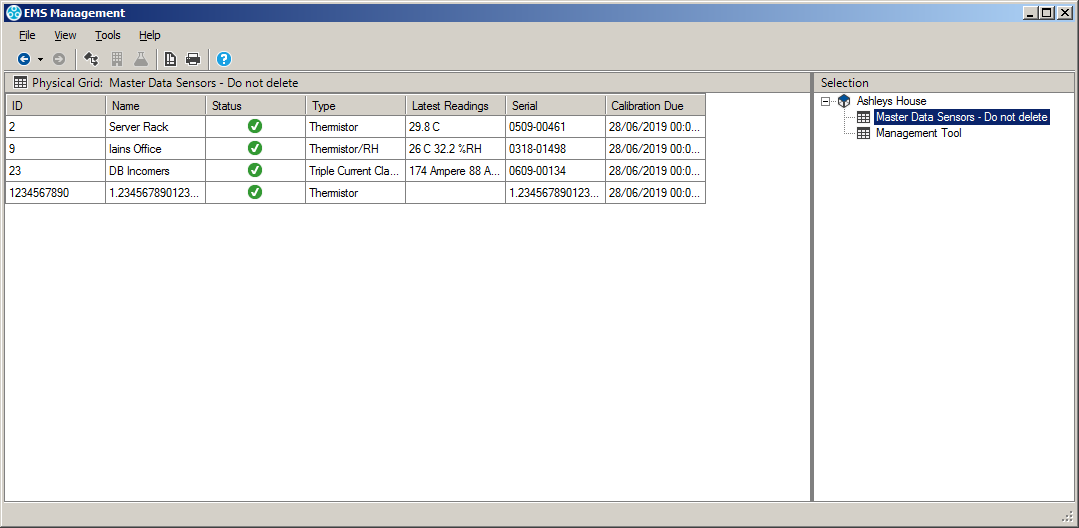This screenshot has width=1079, height=528.
Task: Sort by the ID column header
Action: click(56, 105)
